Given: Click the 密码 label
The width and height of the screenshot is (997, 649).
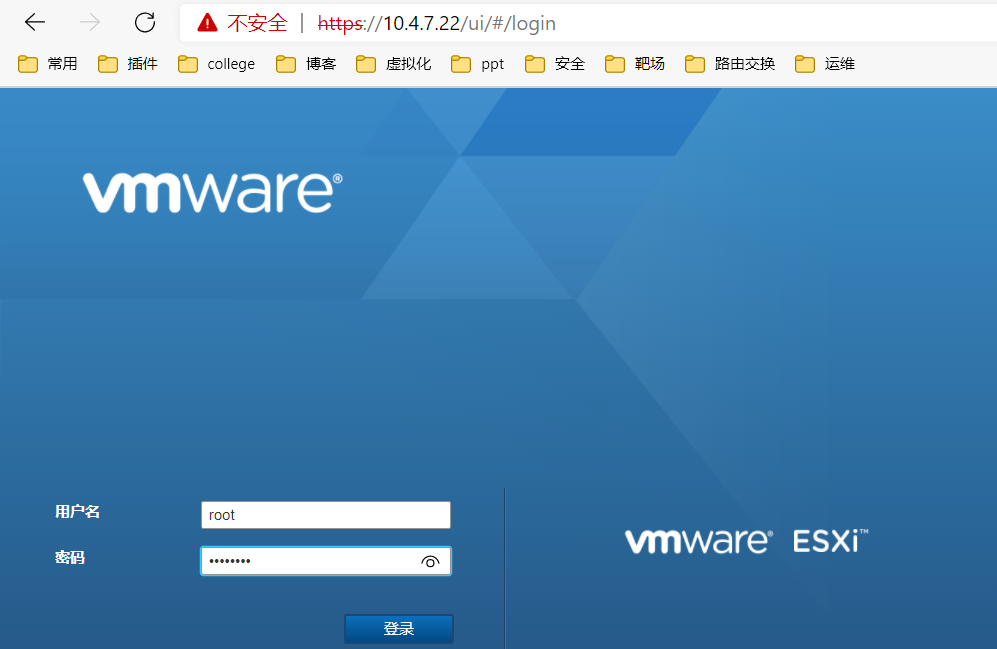Looking at the screenshot, I should [x=69, y=557].
